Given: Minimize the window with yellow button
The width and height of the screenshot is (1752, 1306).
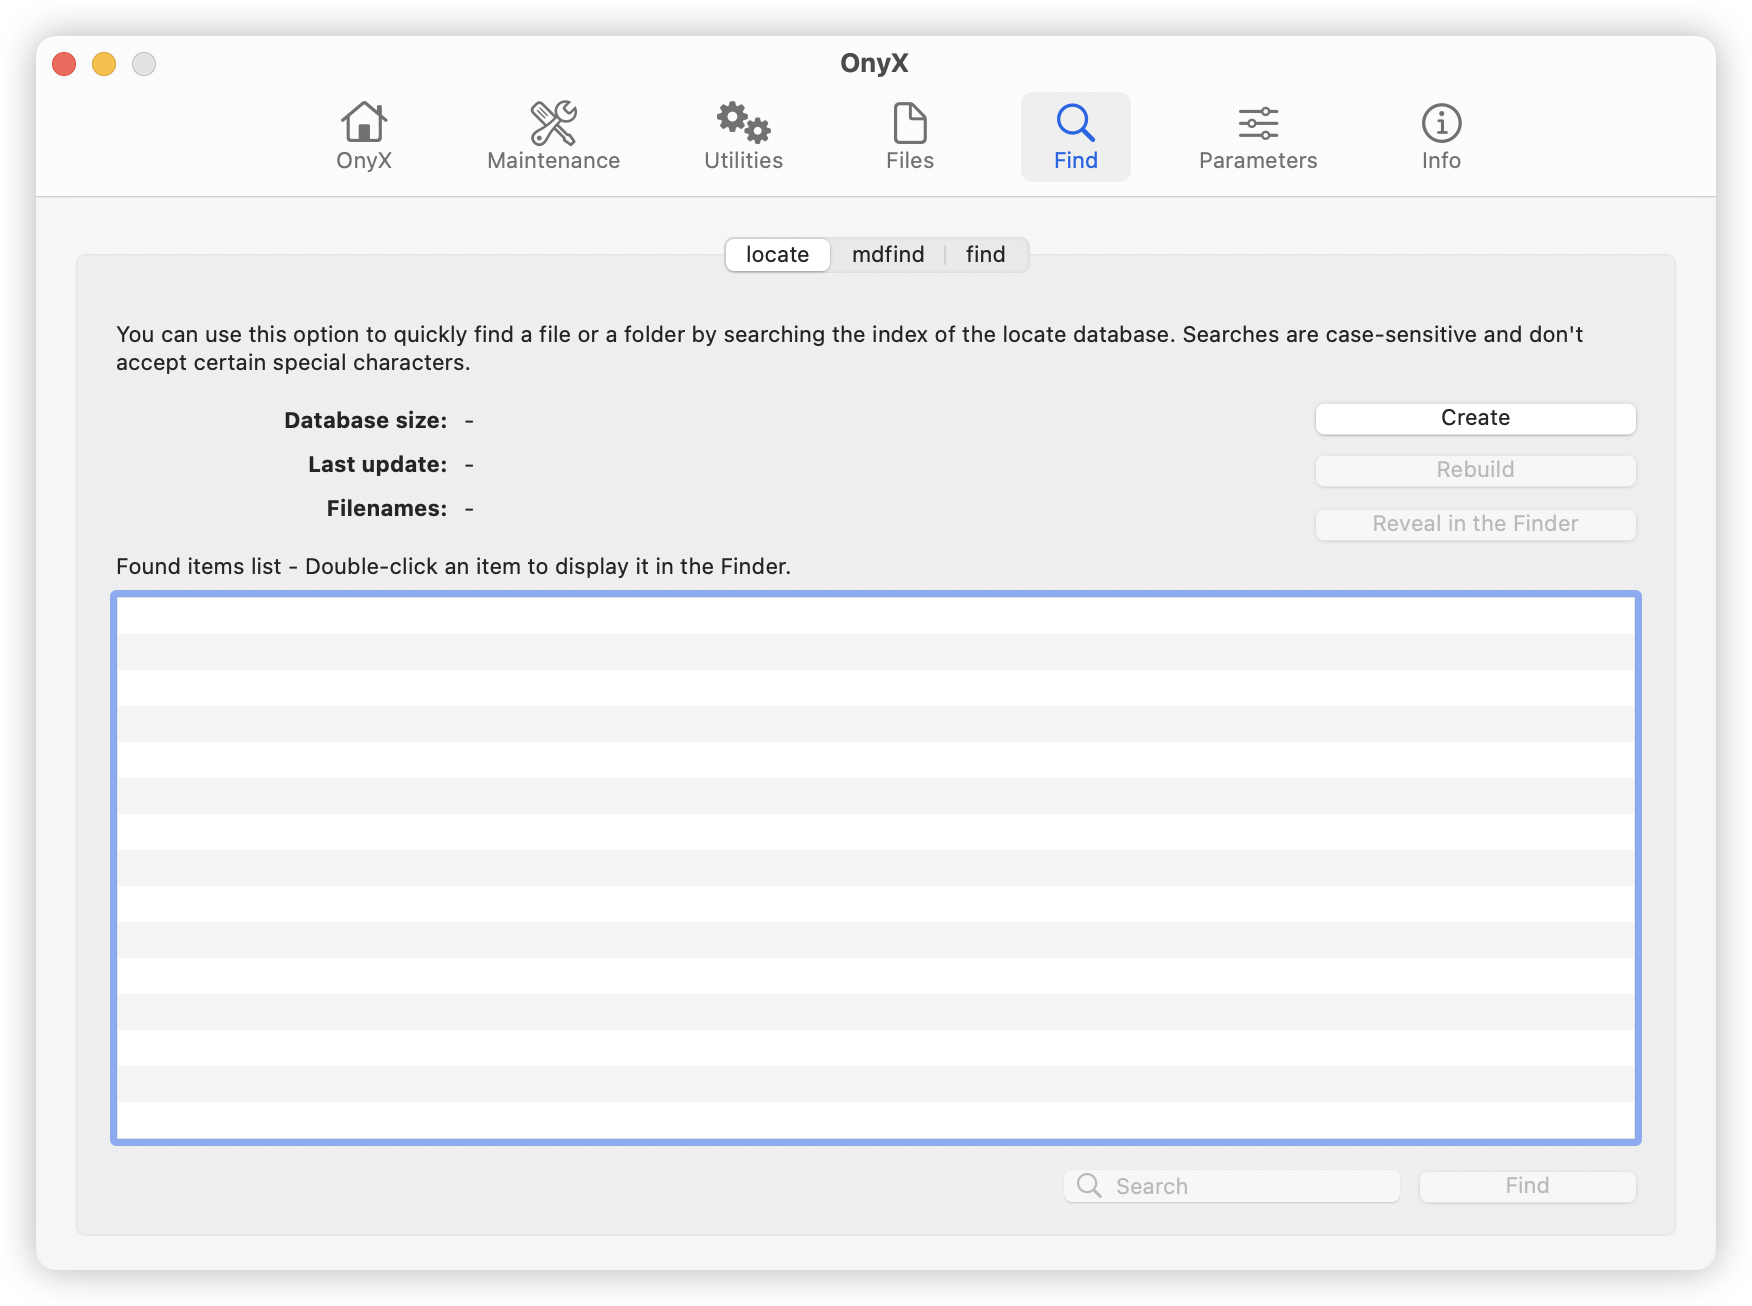Looking at the screenshot, I should click(104, 64).
